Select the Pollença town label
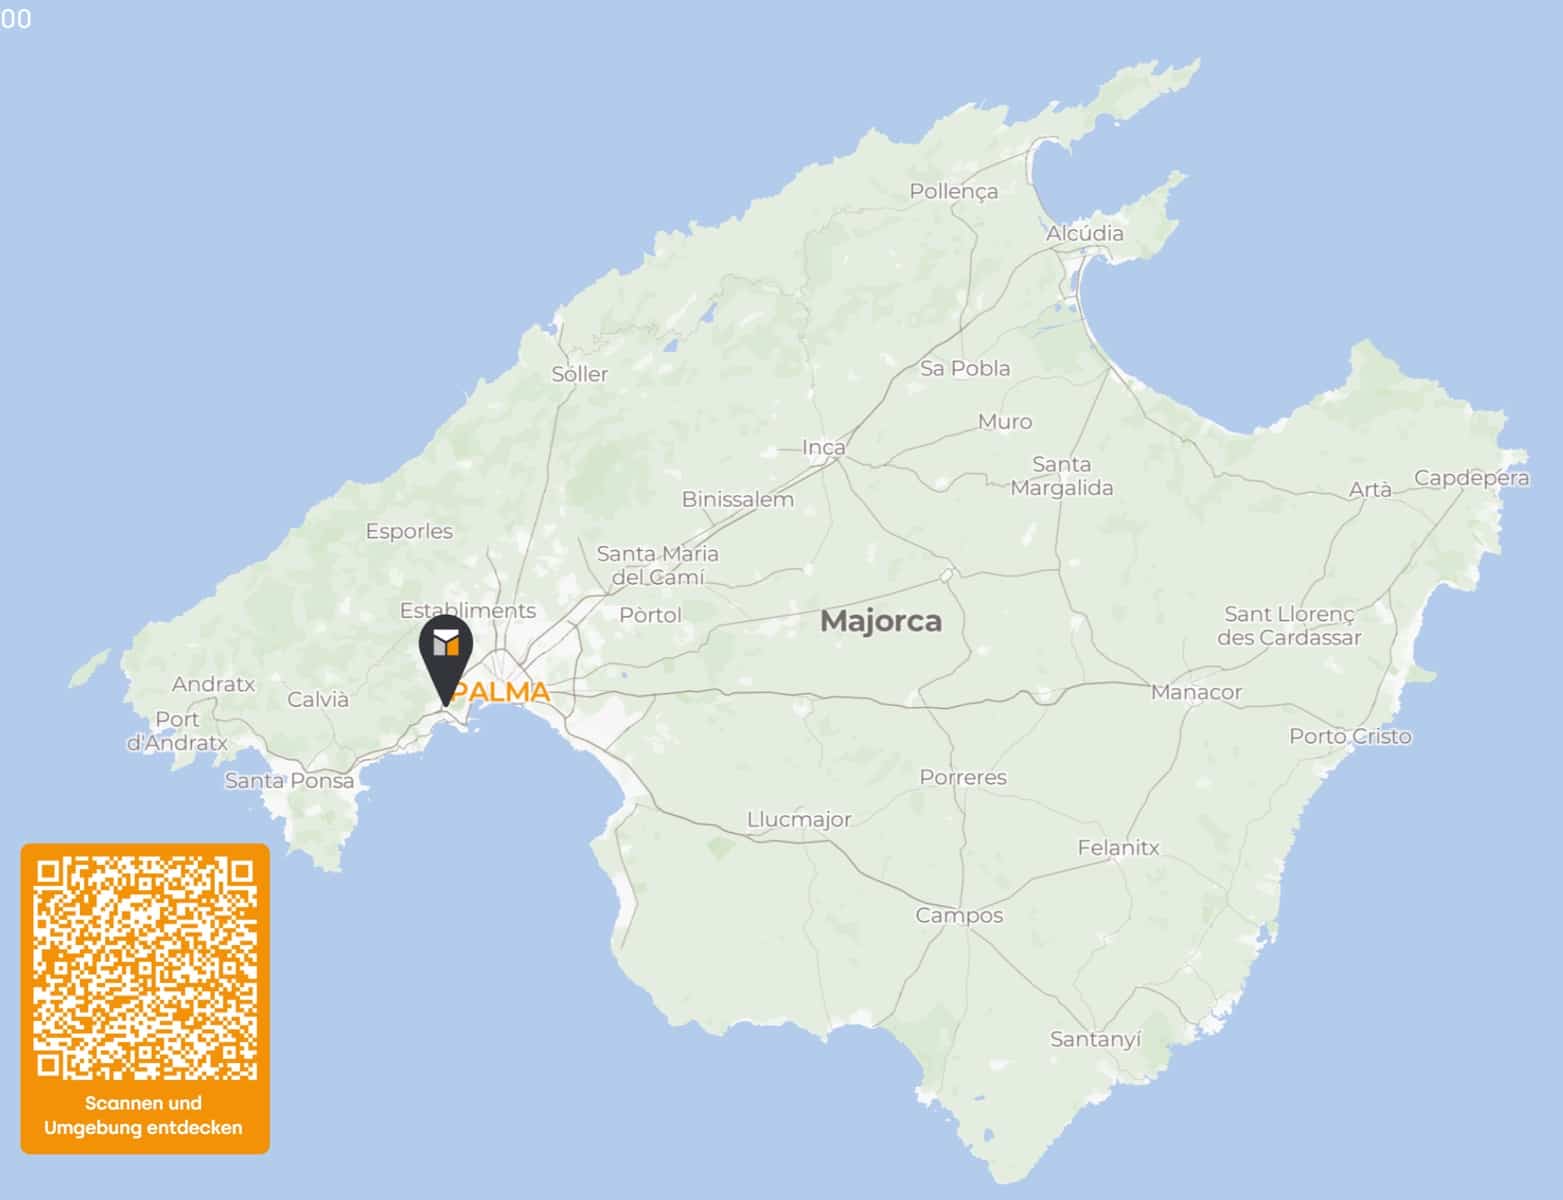Viewport: 1563px width, 1200px height. point(954,191)
